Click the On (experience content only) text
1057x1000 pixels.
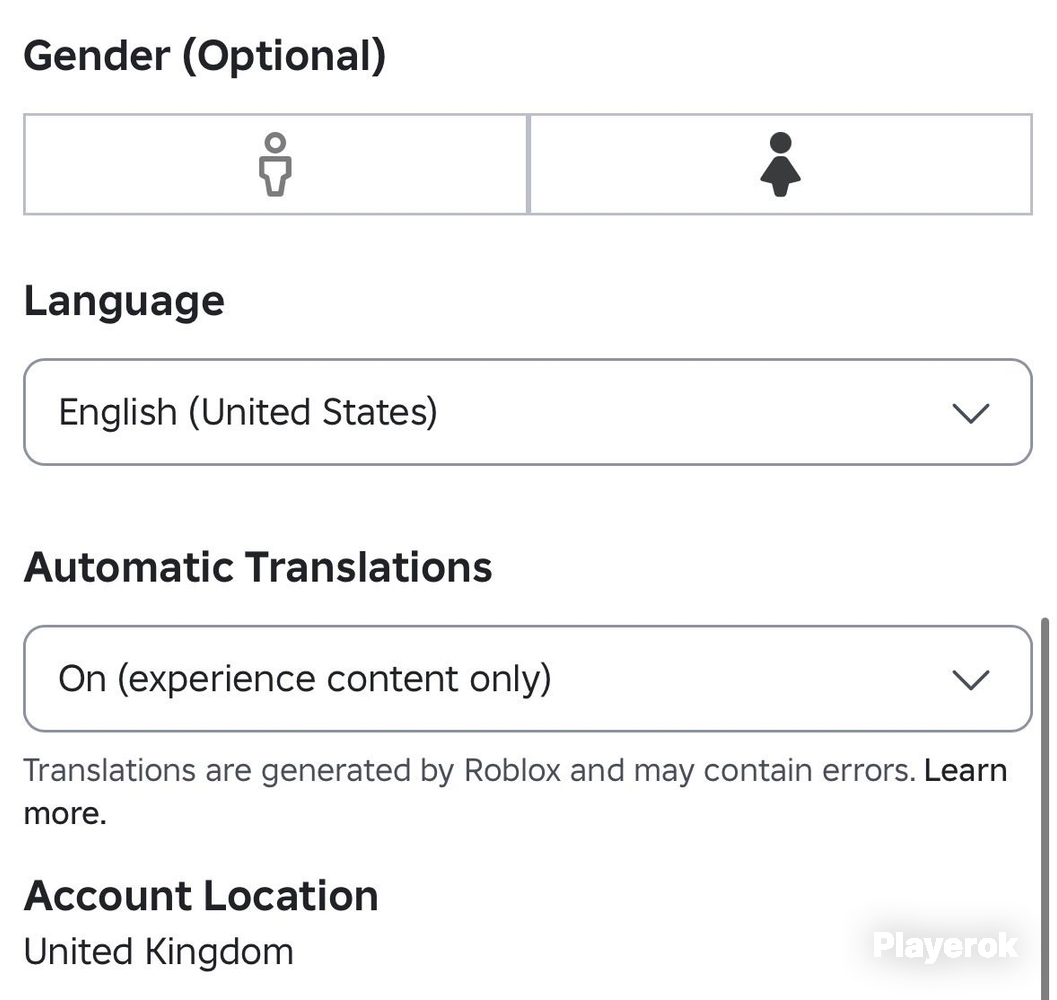click(x=305, y=678)
